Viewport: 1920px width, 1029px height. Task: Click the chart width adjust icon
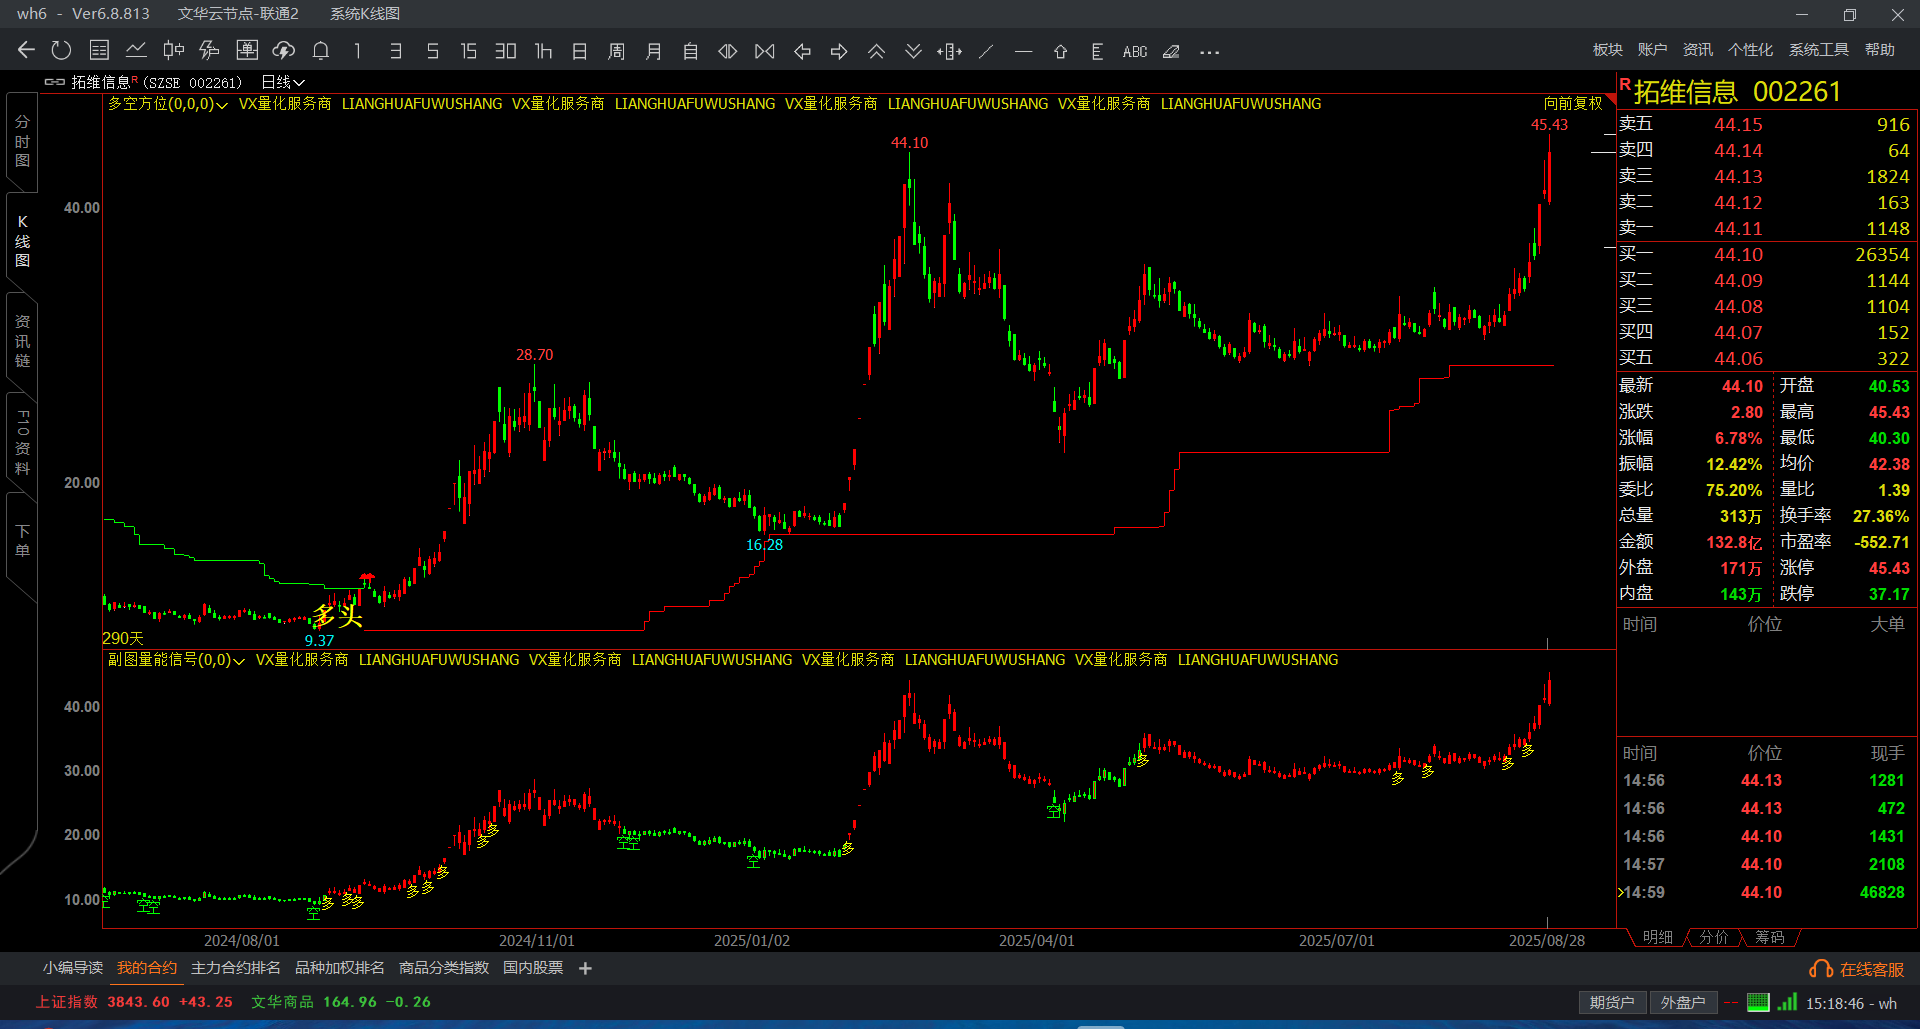click(950, 51)
